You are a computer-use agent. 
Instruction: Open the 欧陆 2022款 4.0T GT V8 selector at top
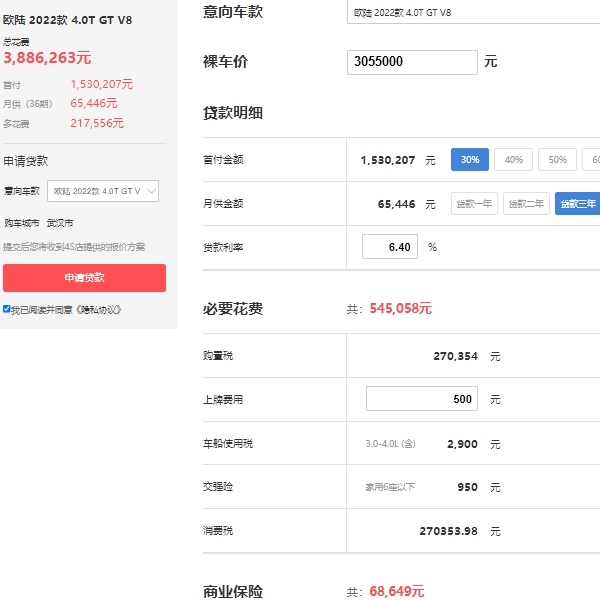pos(474,13)
